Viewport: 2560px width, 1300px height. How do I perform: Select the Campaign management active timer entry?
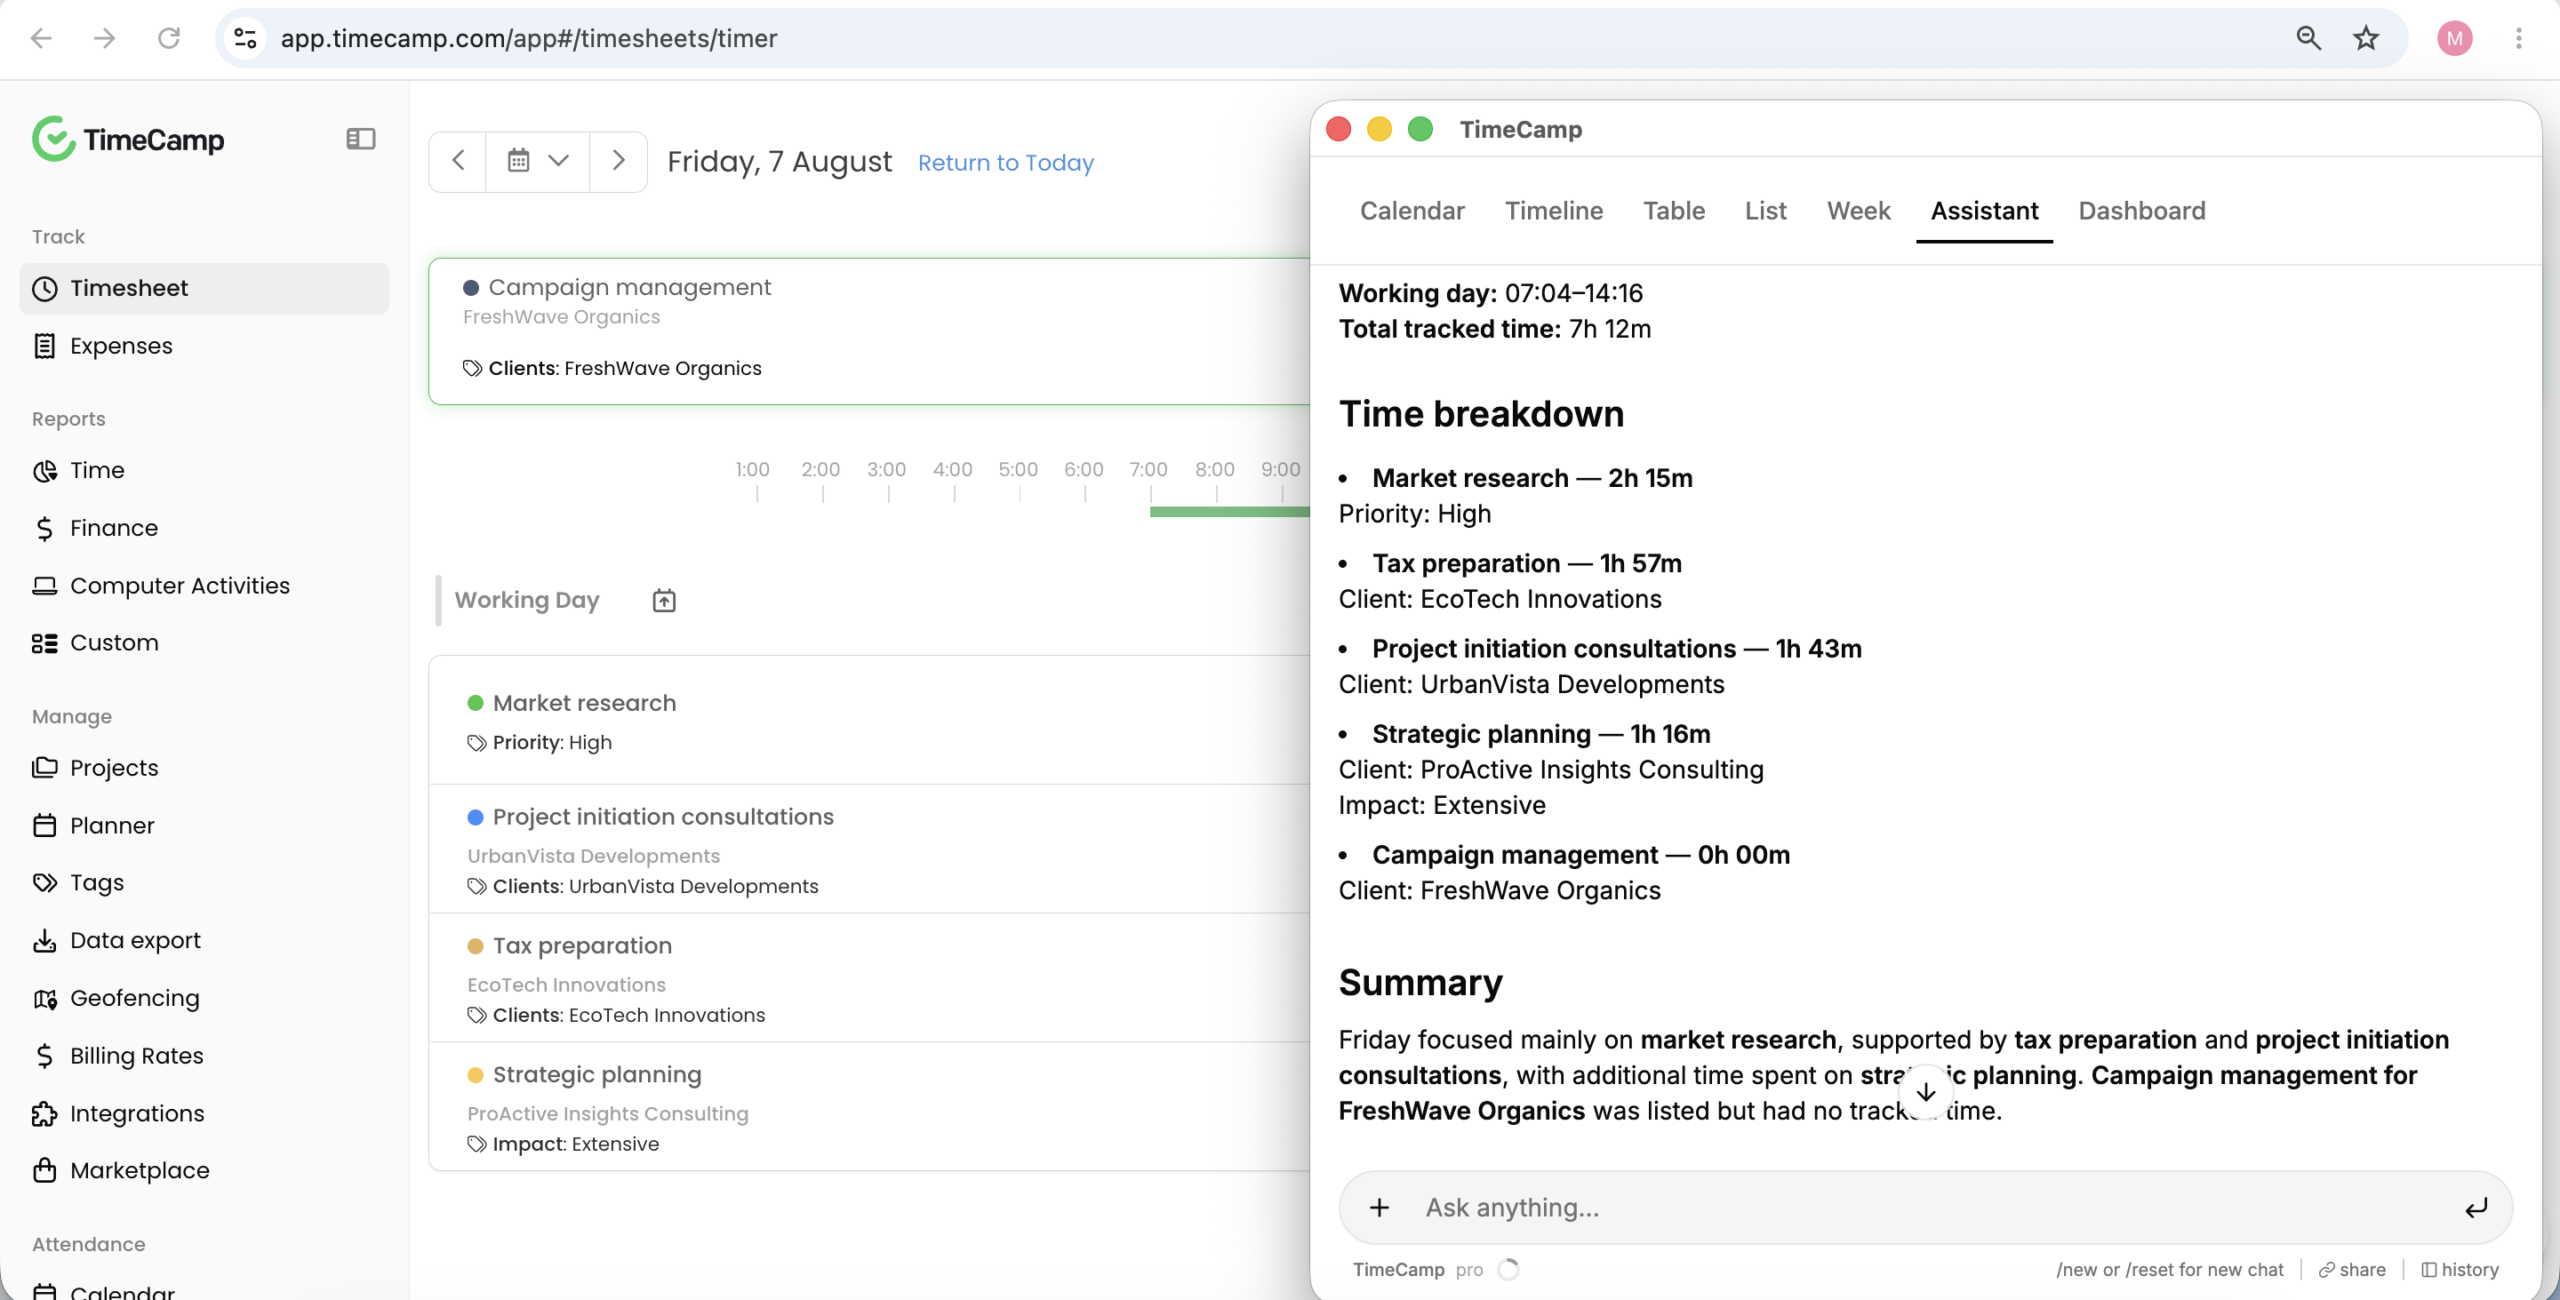869,331
